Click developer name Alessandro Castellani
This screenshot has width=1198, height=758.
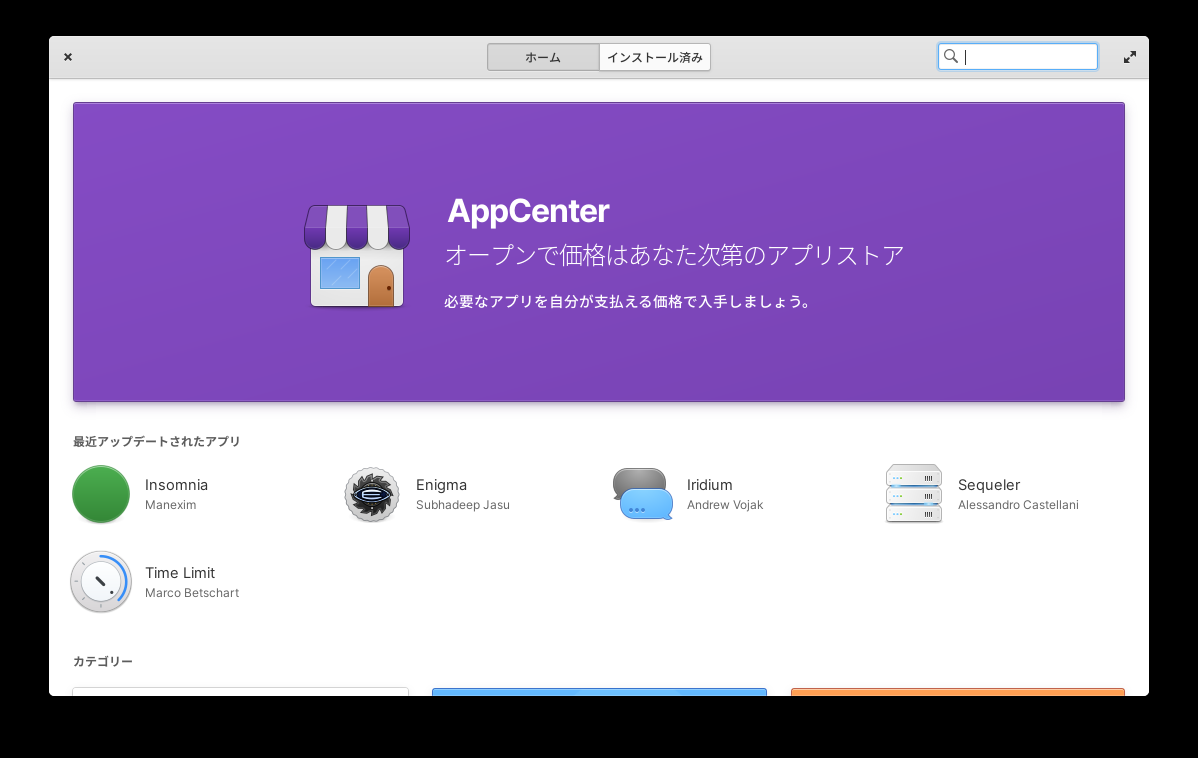pos(1018,505)
